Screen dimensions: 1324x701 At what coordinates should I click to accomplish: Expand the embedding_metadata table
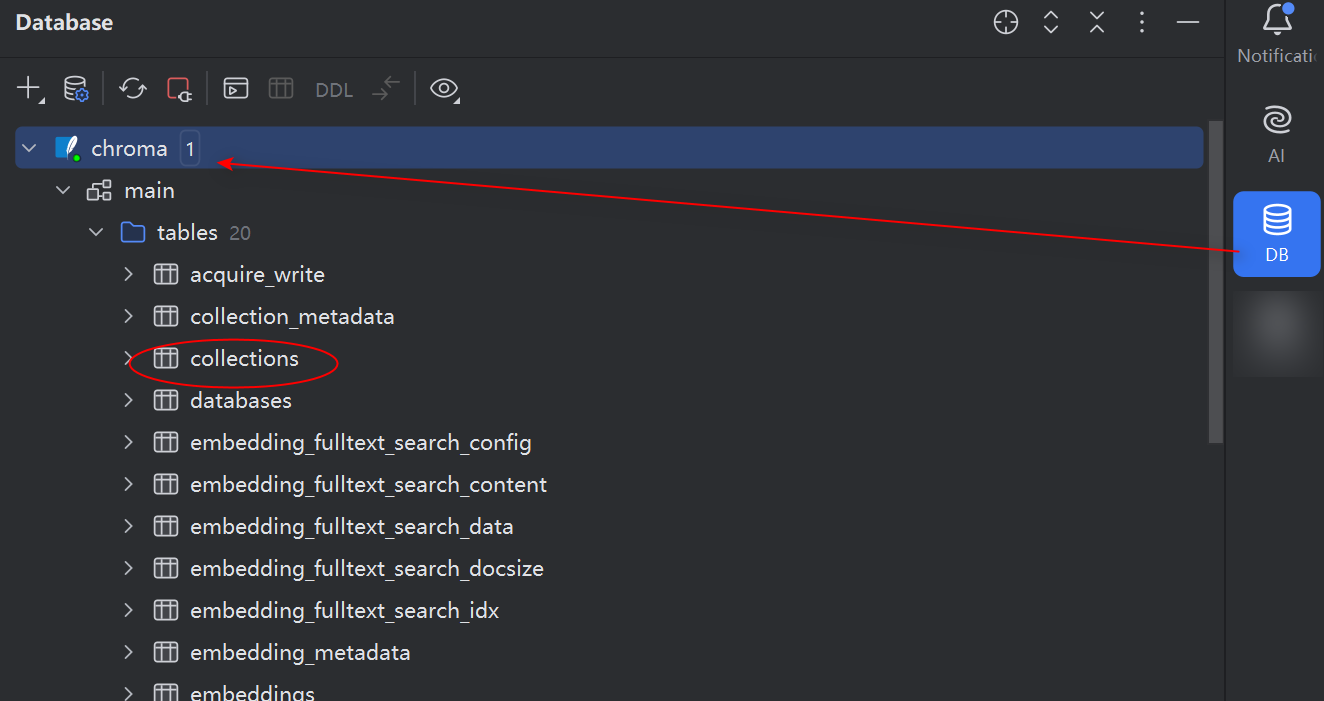click(128, 652)
